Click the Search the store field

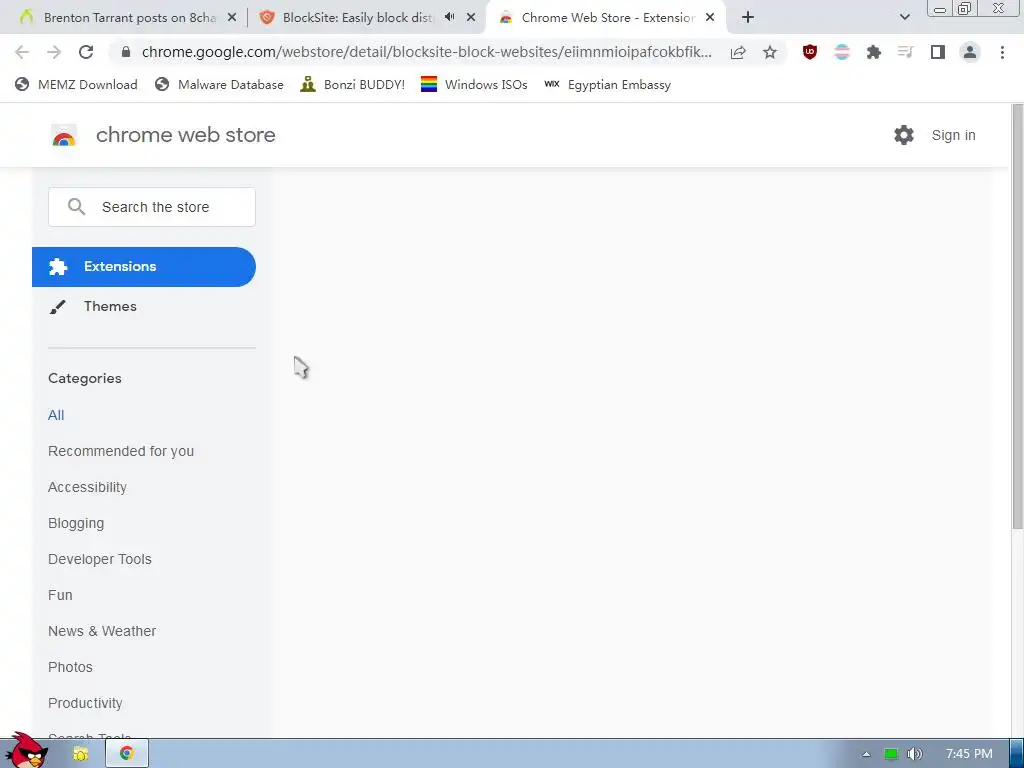(x=152, y=207)
